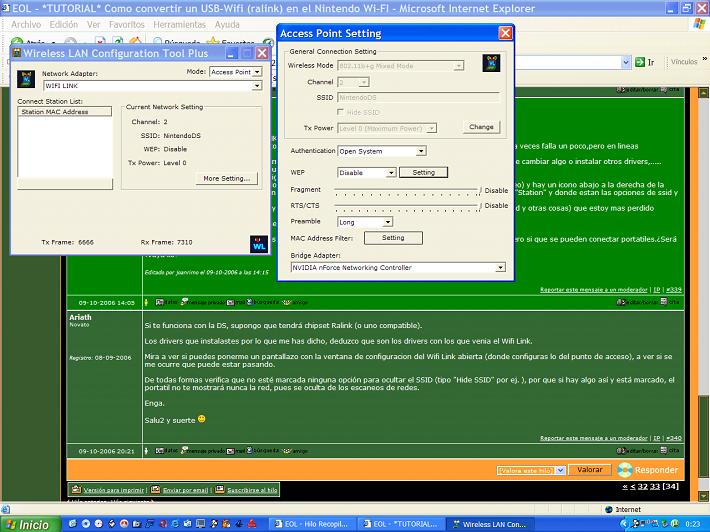Open the Valora este hilo rating dropdown

tap(561, 470)
